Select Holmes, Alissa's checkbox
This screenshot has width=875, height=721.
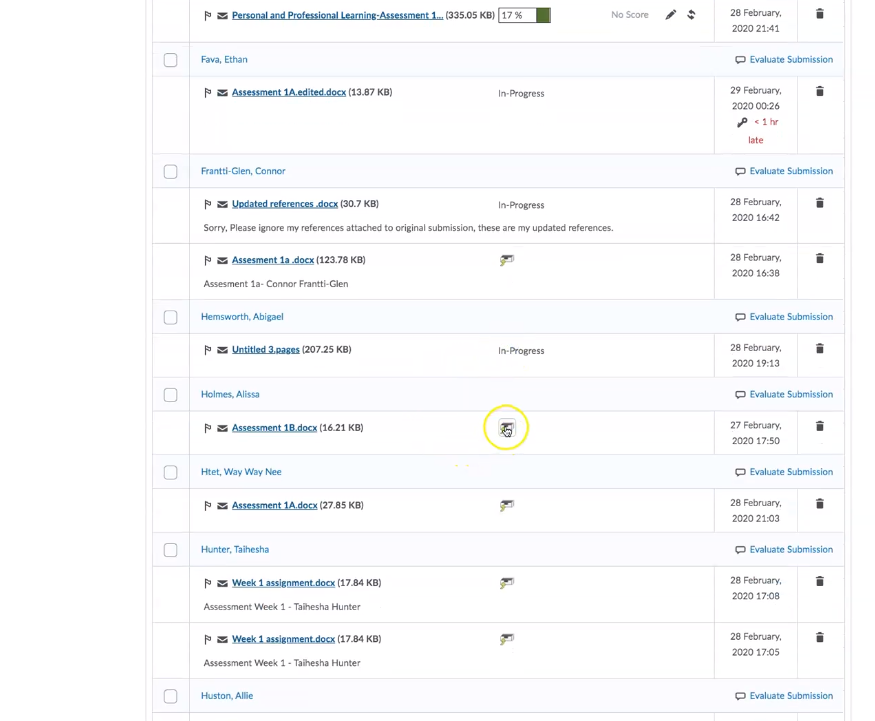[x=171, y=395]
